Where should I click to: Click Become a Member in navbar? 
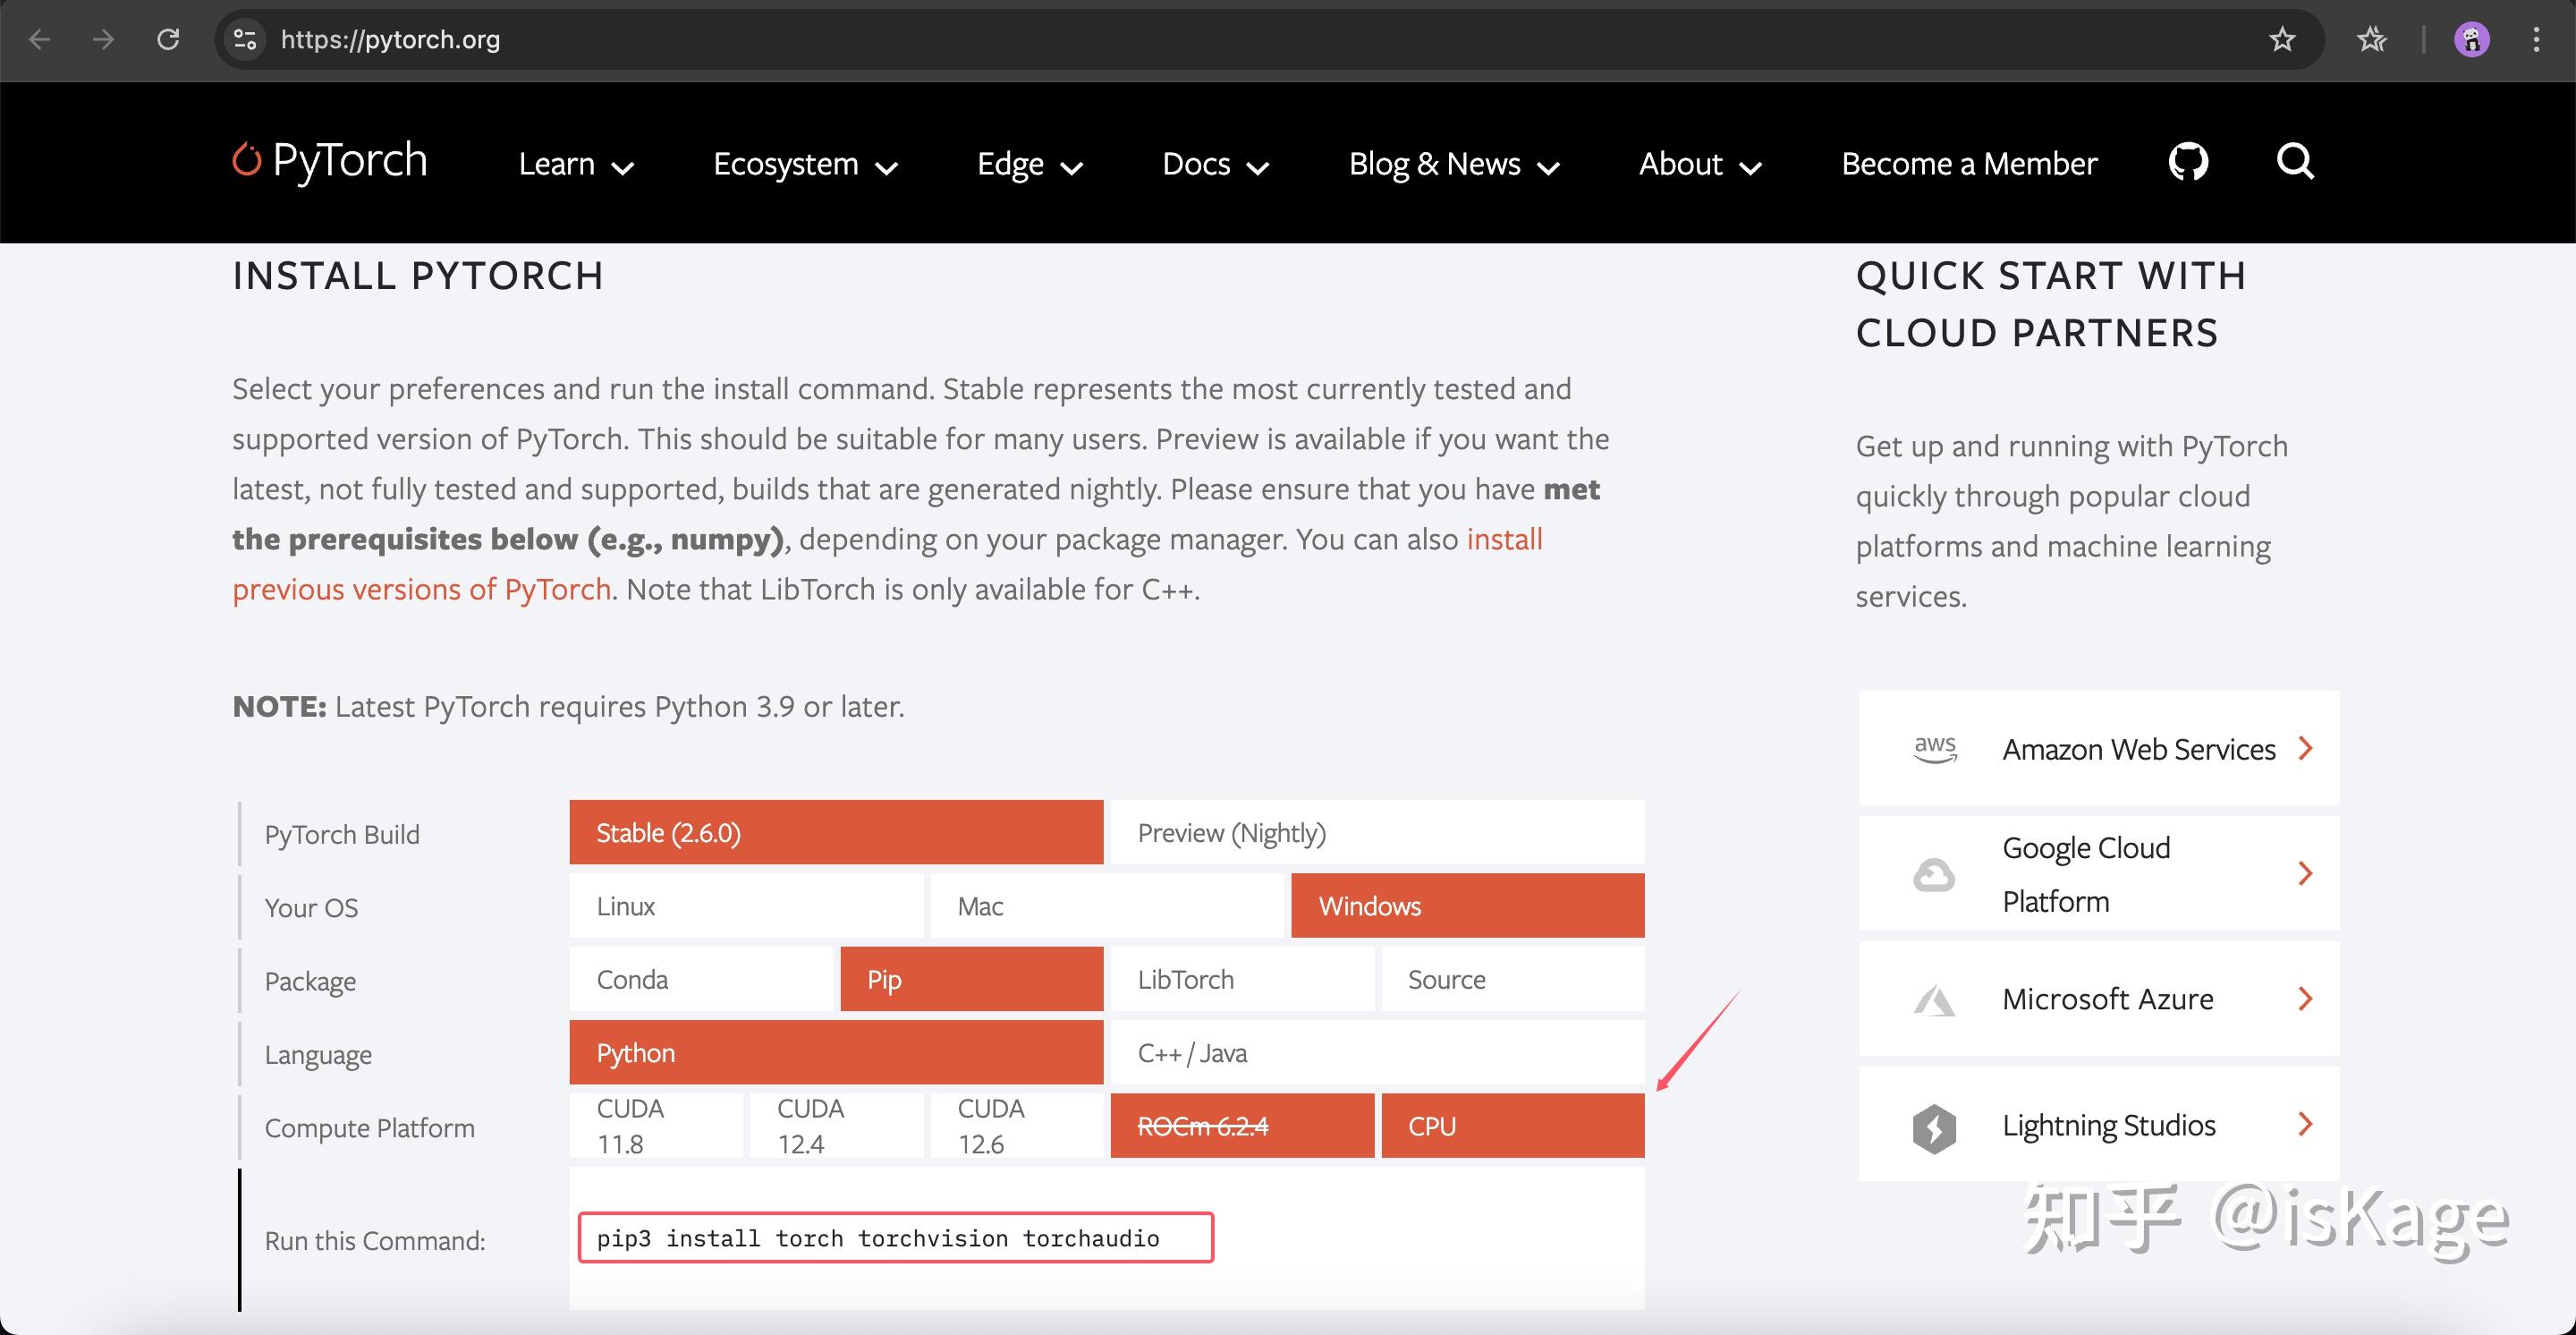[x=1968, y=164]
